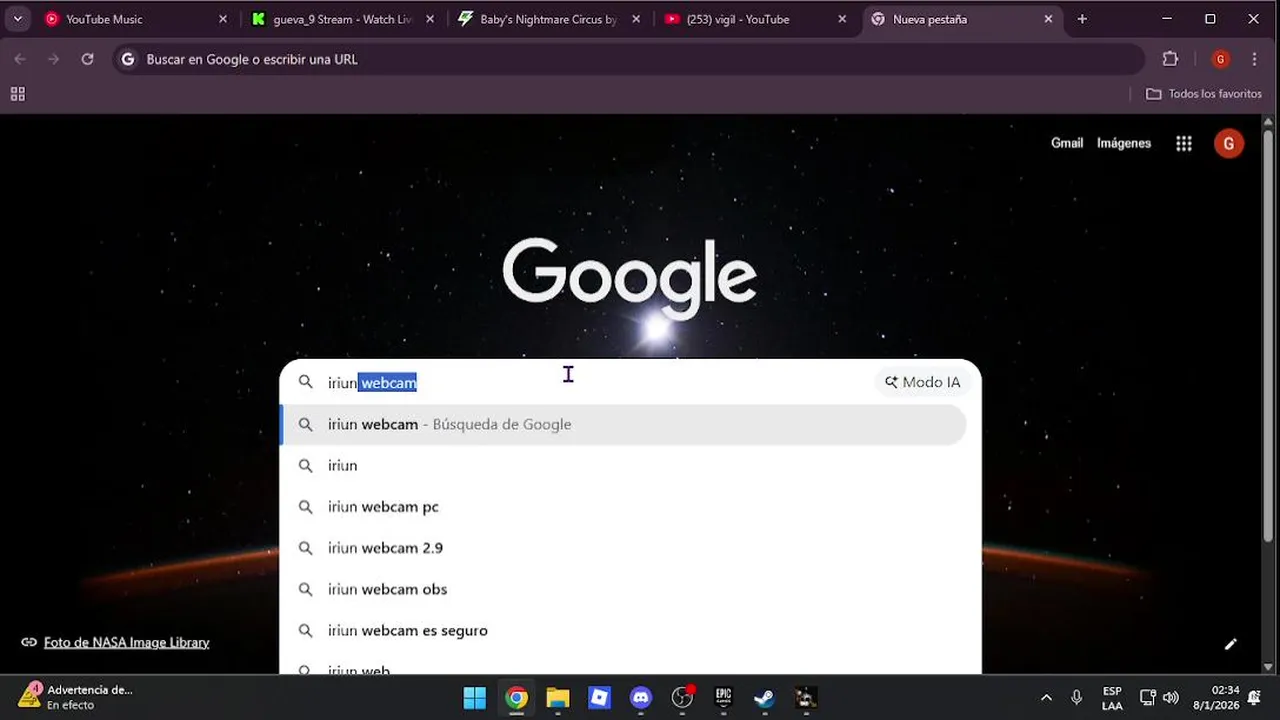Viewport: 1280px width, 720px height.
Task: Focus the Chrome address bar
Action: pyautogui.click(x=628, y=59)
